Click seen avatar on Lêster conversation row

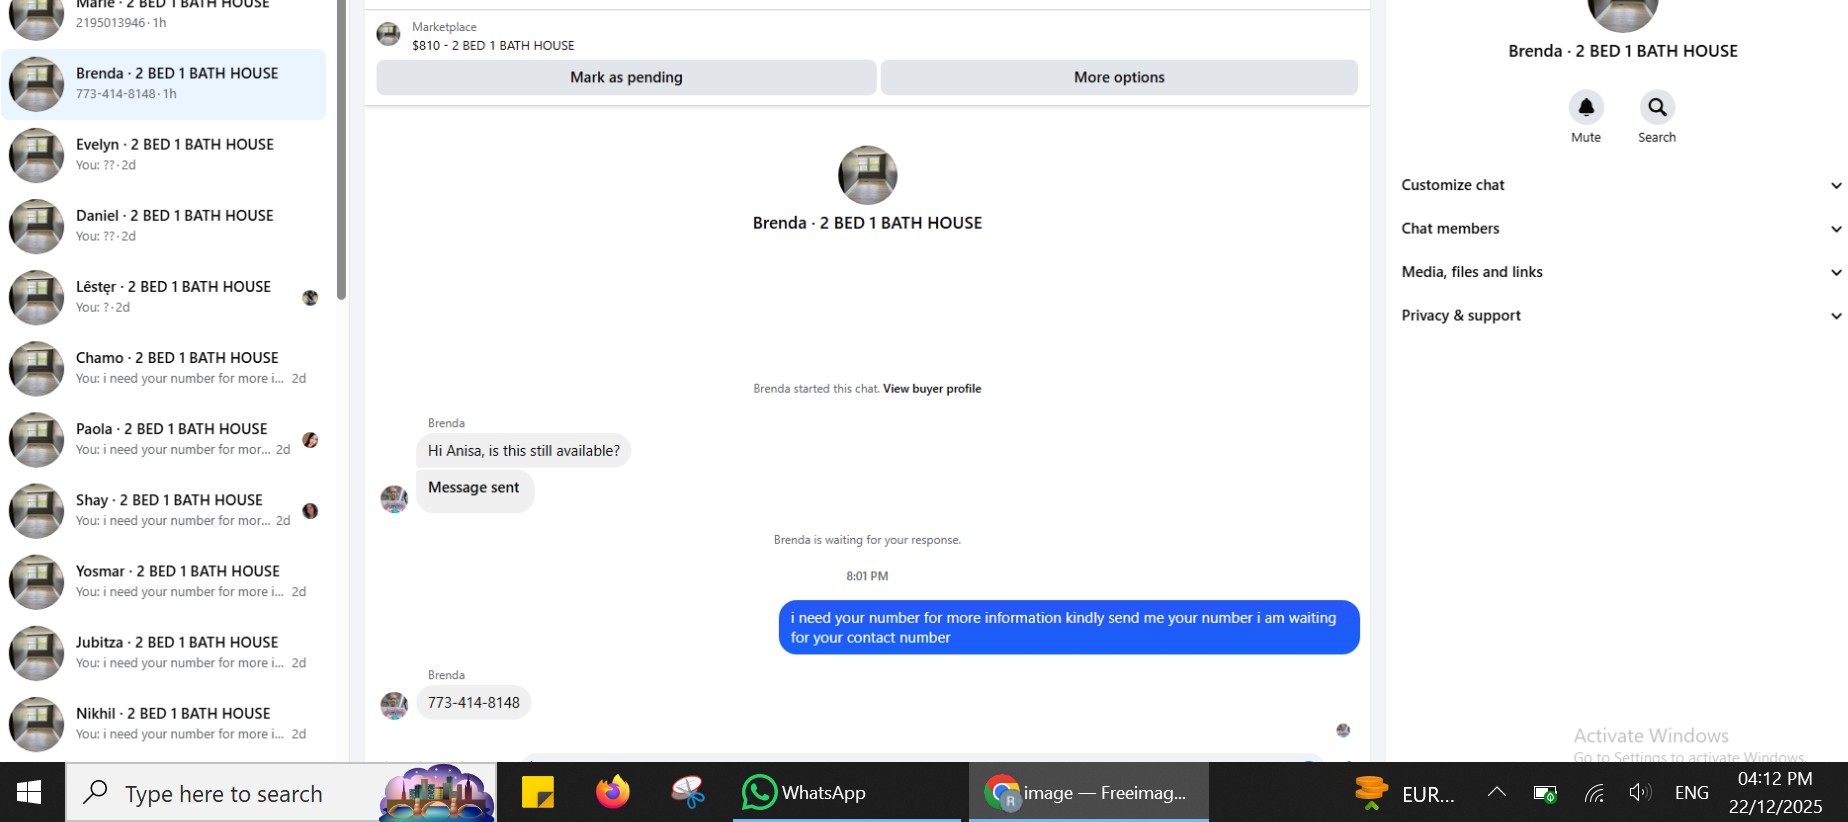(310, 298)
